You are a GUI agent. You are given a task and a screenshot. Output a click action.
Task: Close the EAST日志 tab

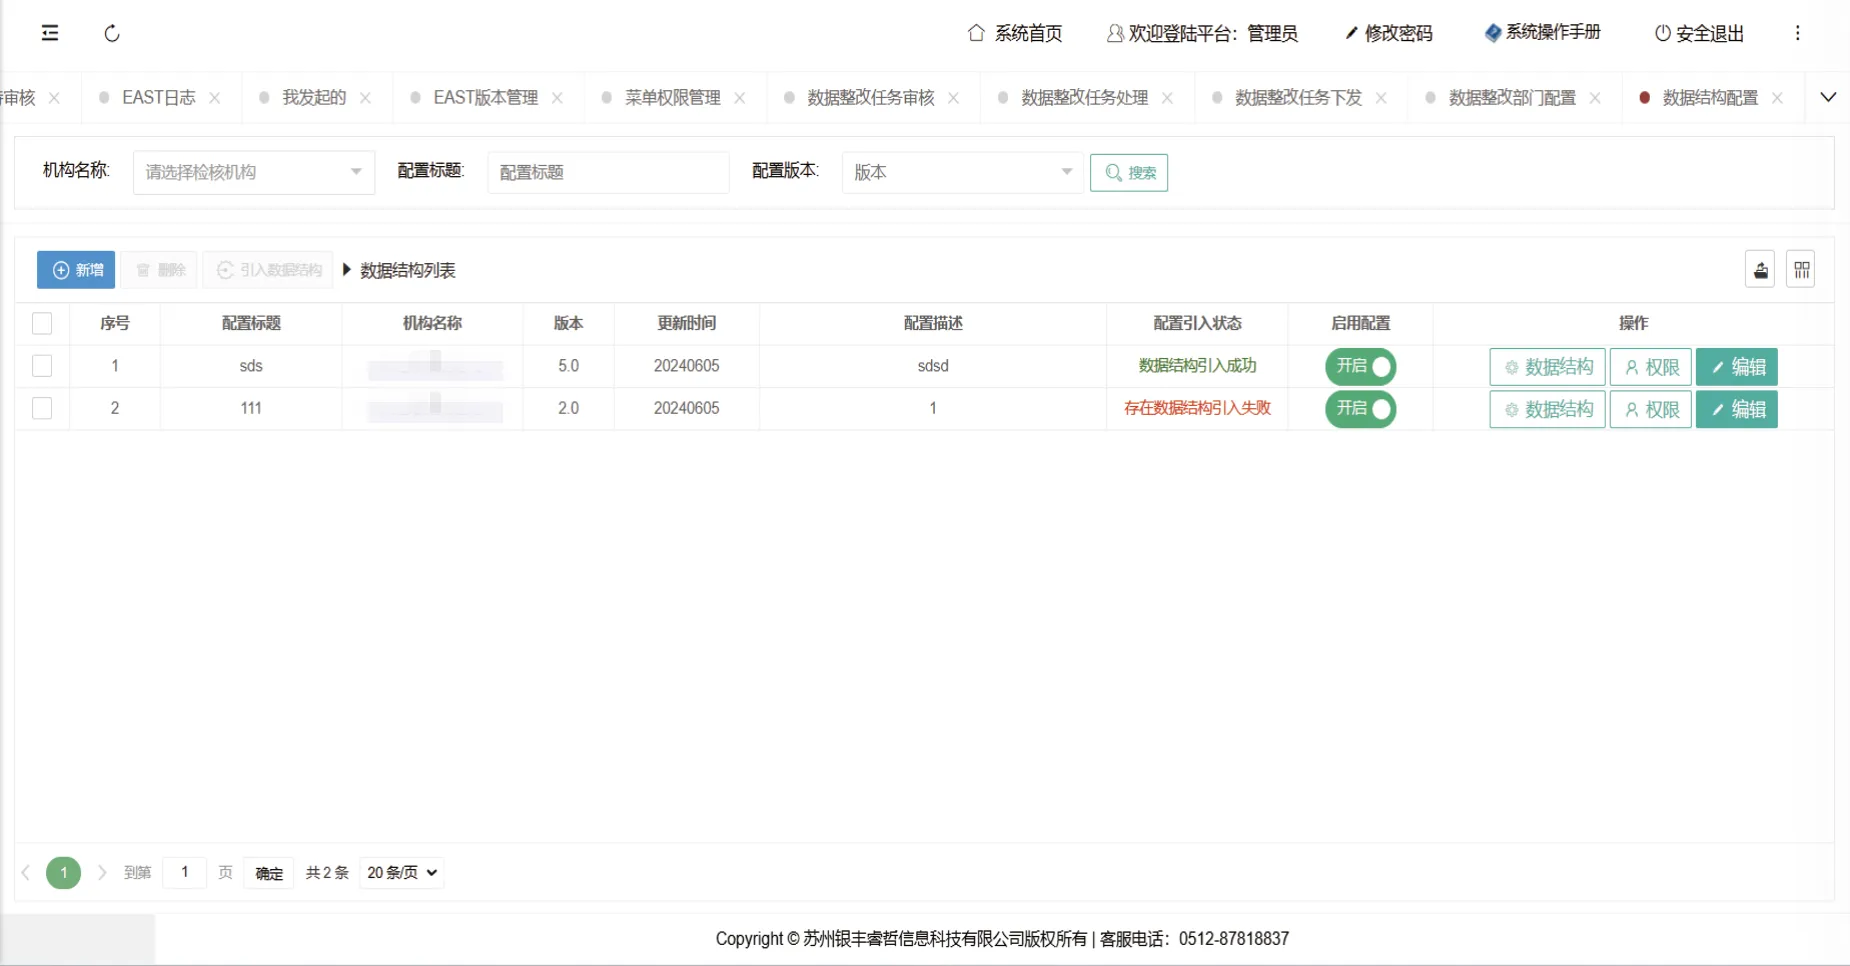(x=215, y=98)
